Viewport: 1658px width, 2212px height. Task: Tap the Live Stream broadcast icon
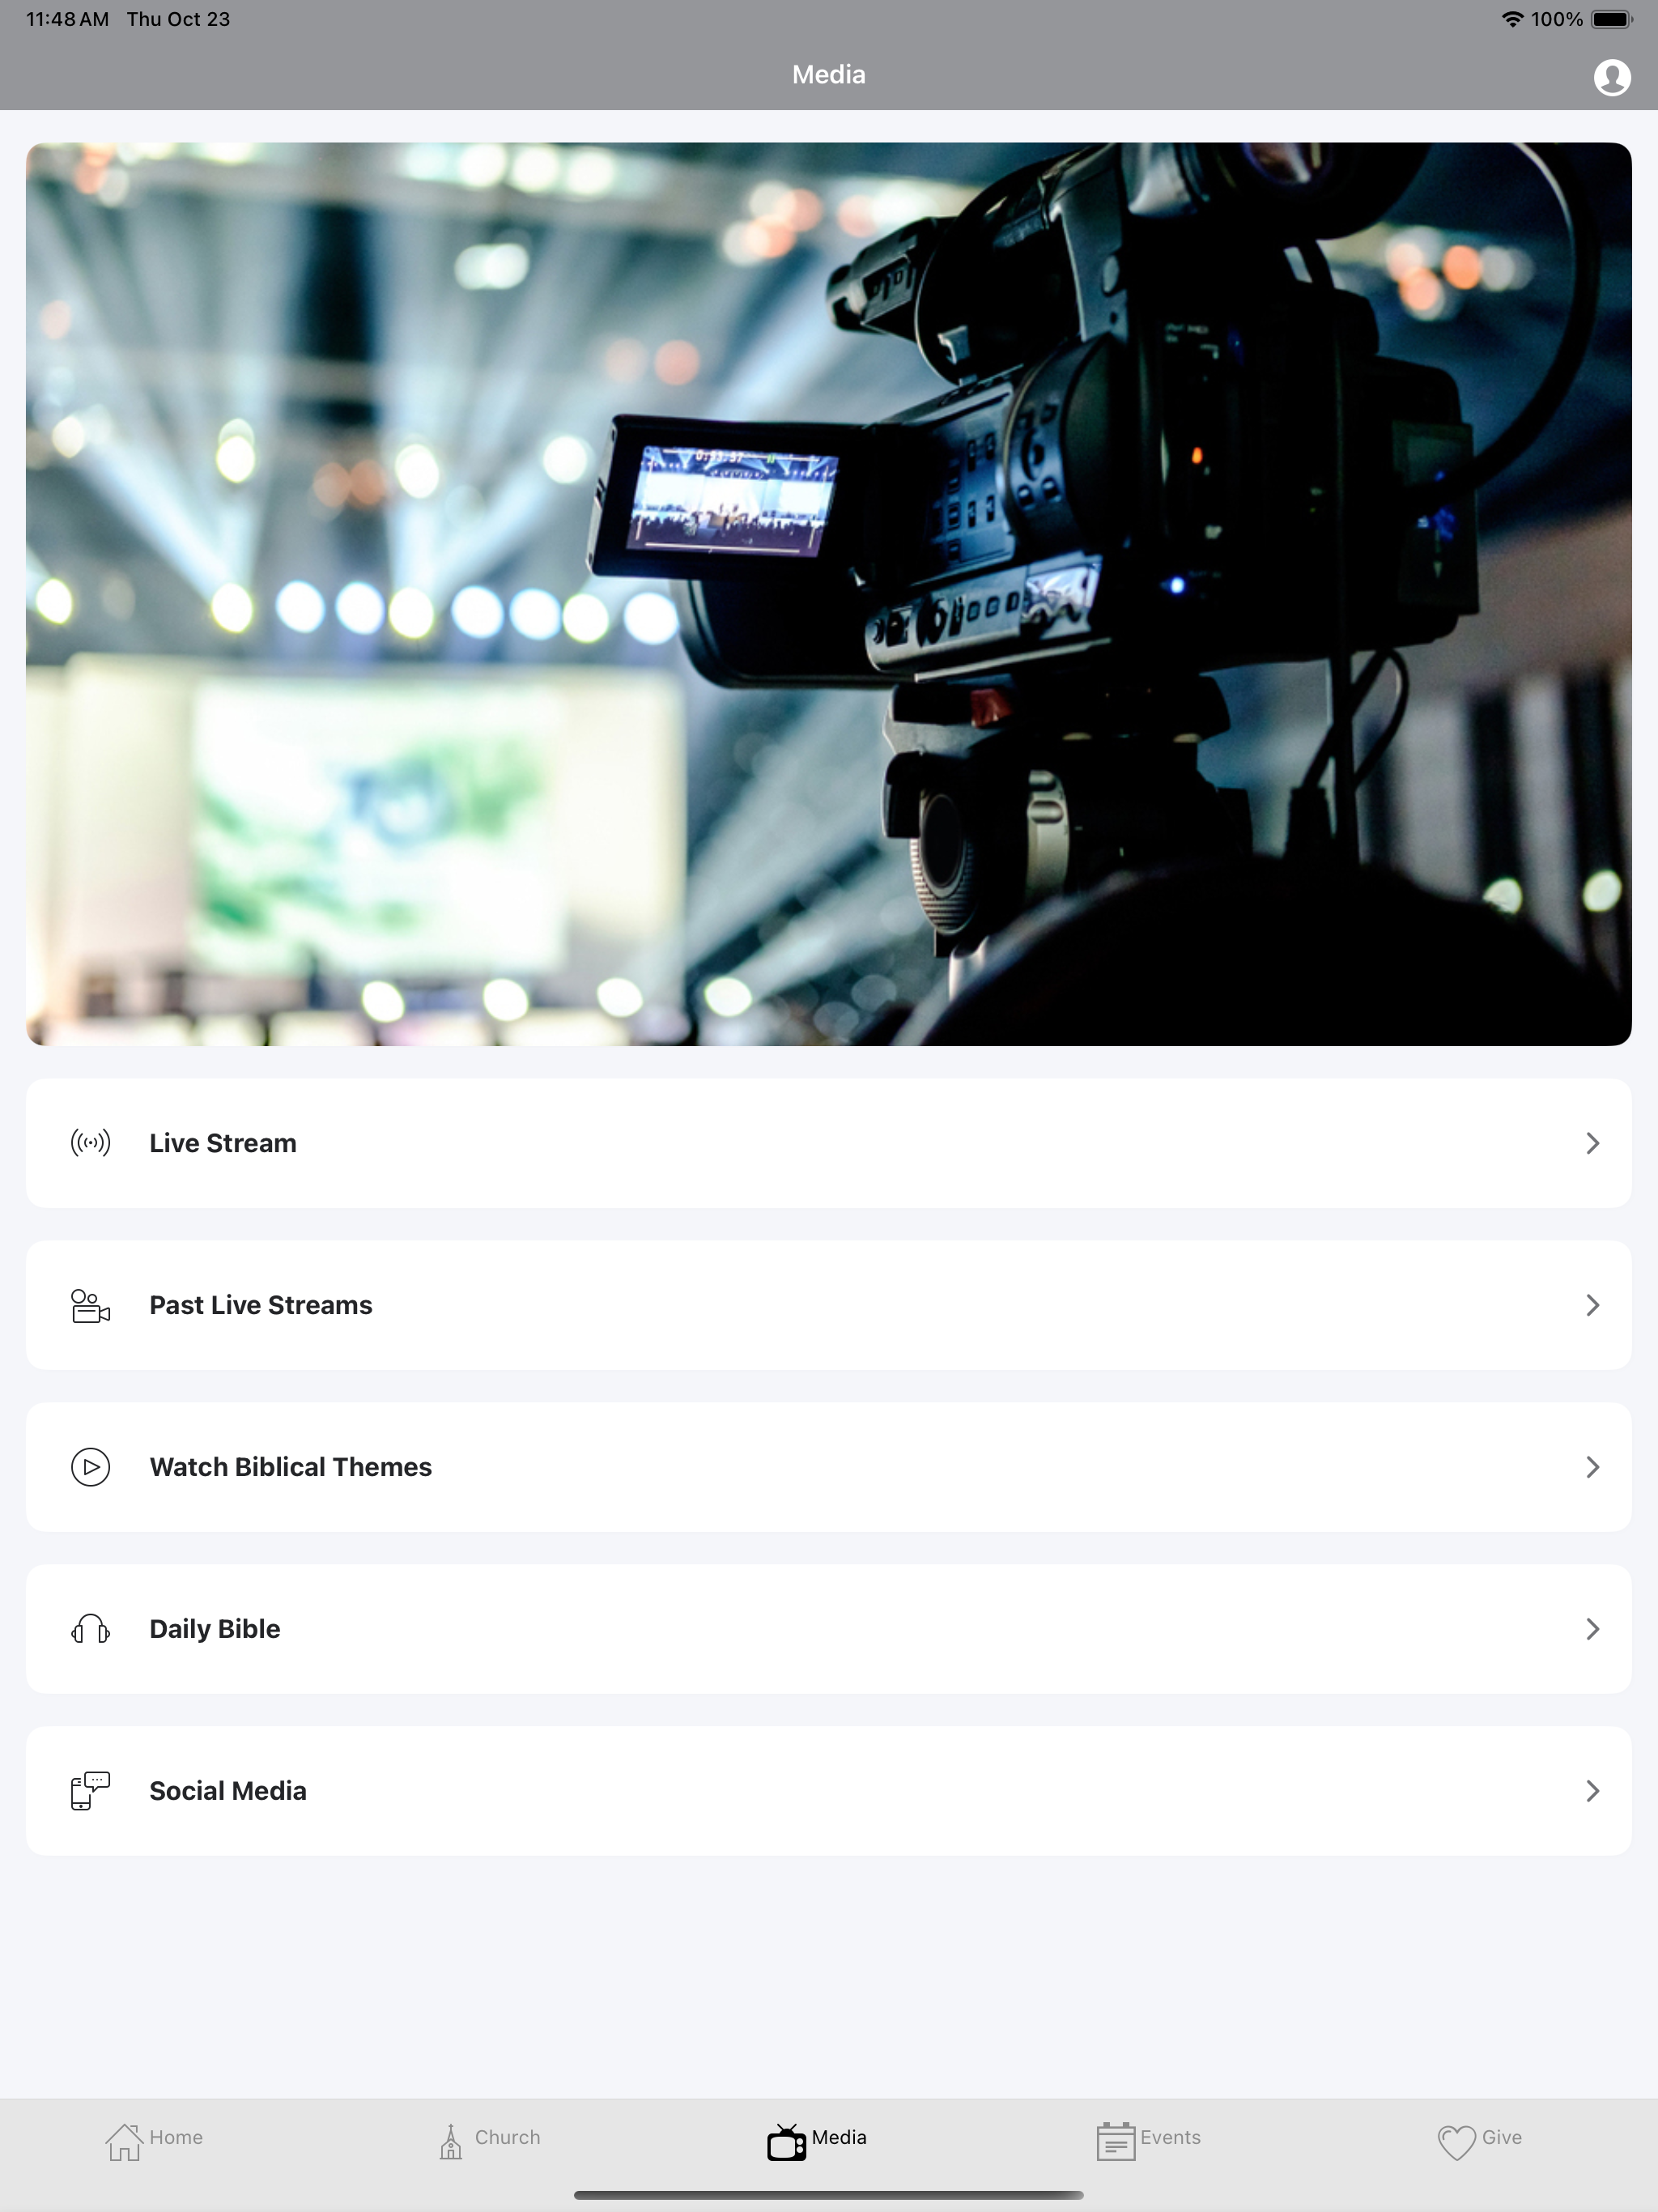pos(90,1142)
